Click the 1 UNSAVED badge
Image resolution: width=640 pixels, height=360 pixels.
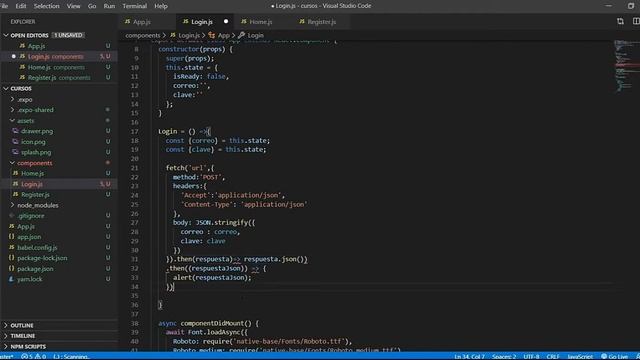point(68,36)
